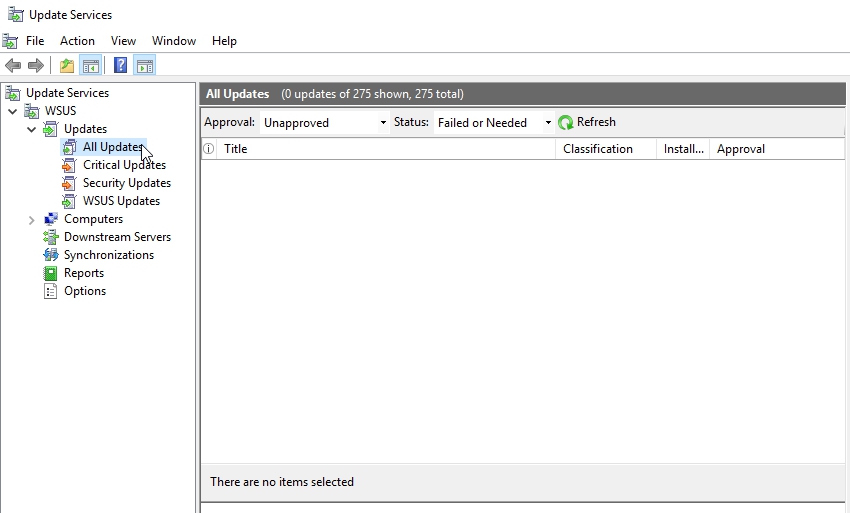Collapse the Updates tree node

tap(31, 129)
